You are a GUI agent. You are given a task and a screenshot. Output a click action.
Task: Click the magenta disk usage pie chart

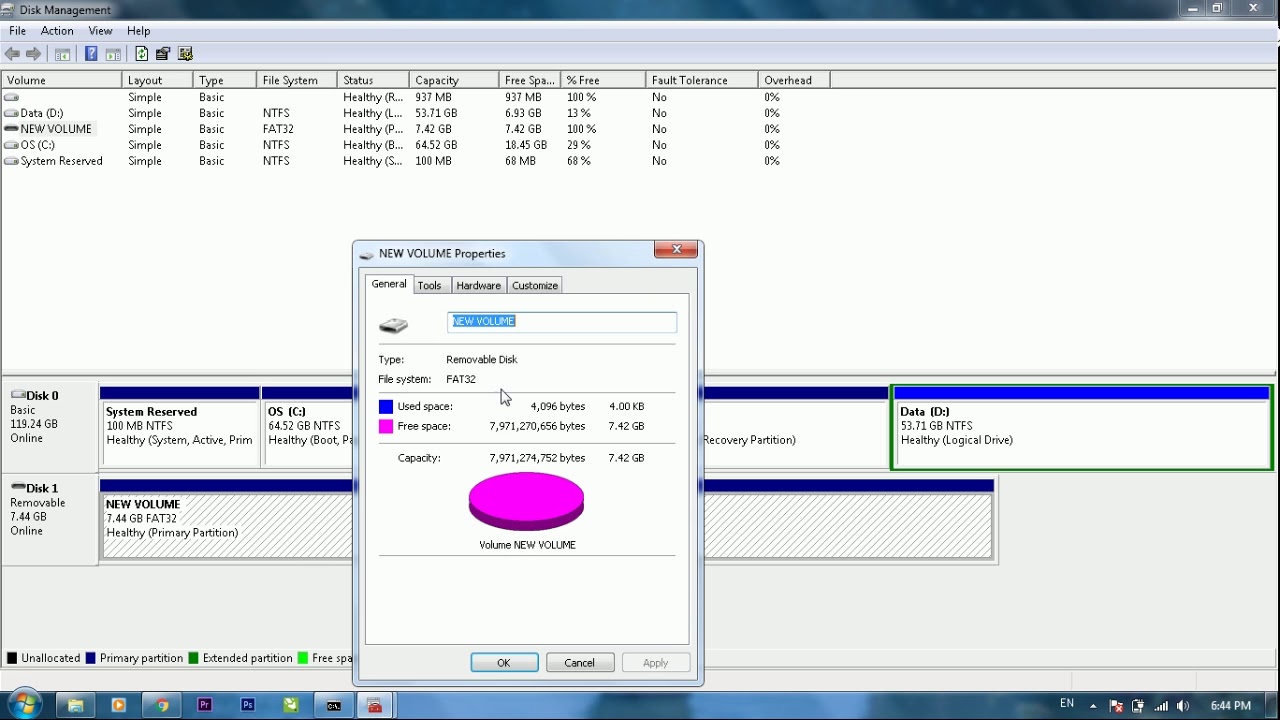(526, 502)
